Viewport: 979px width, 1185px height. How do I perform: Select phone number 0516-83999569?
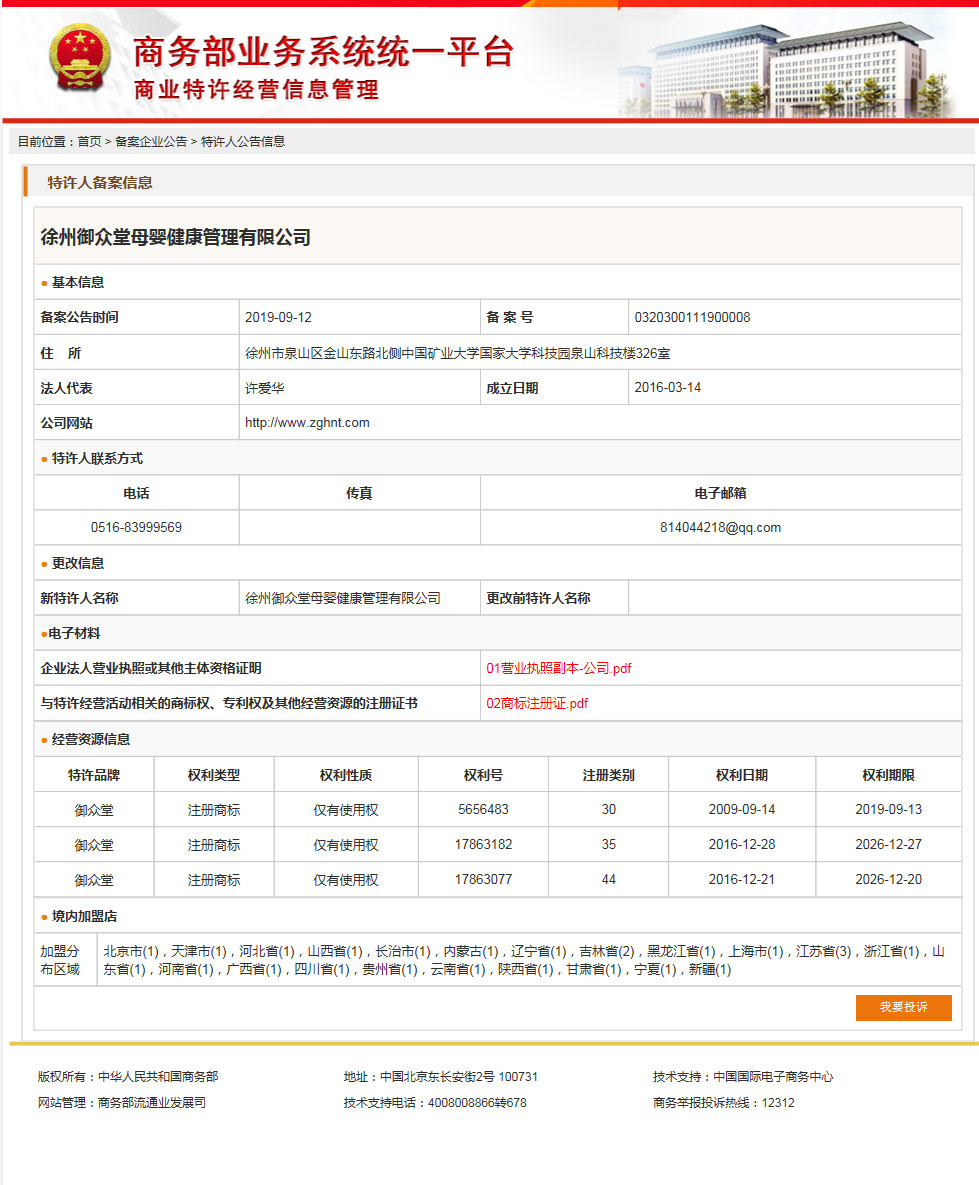click(136, 528)
